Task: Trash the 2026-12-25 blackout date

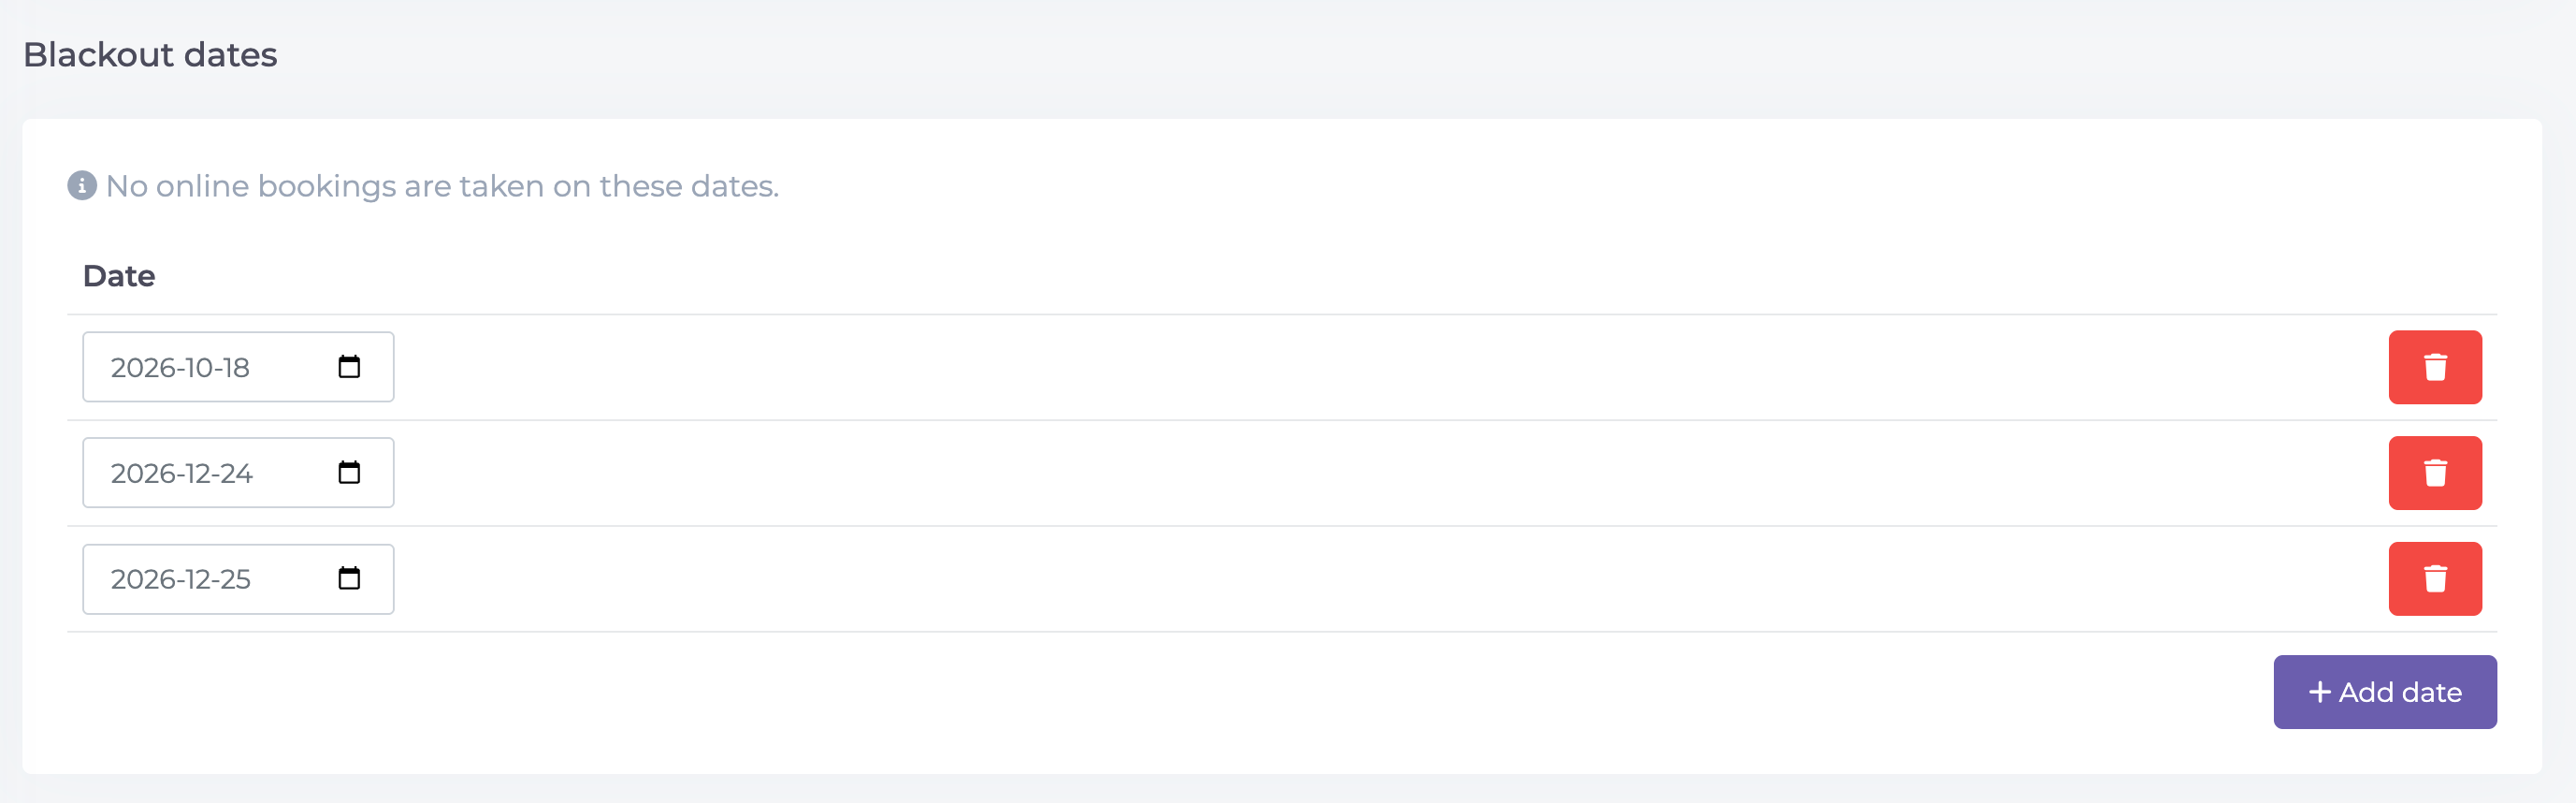Action: coord(2435,579)
